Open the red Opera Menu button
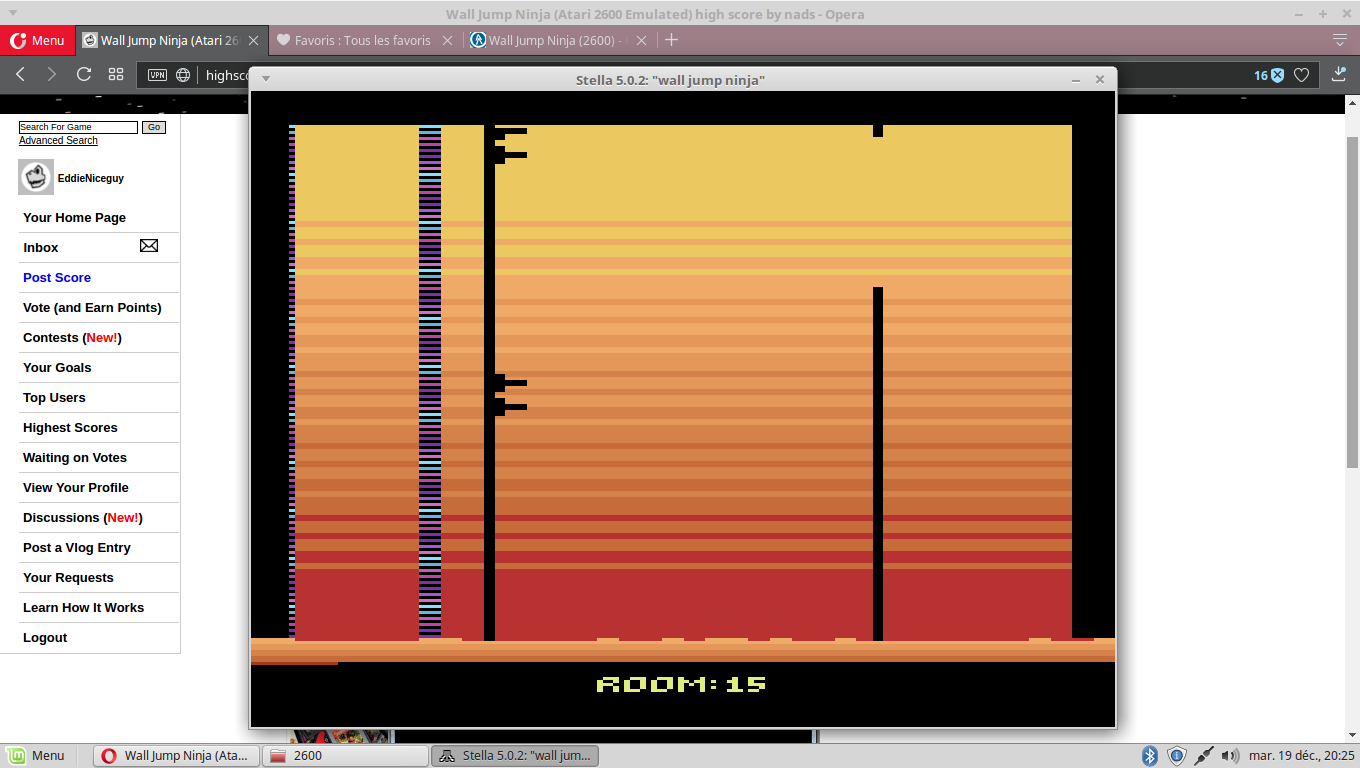The height and width of the screenshot is (768, 1360). [x=37, y=40]
